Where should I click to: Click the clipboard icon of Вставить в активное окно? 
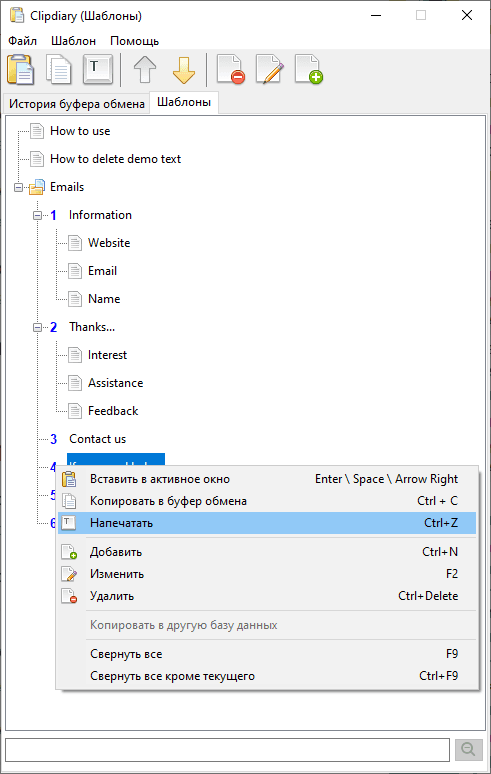[x=69, y=479]
